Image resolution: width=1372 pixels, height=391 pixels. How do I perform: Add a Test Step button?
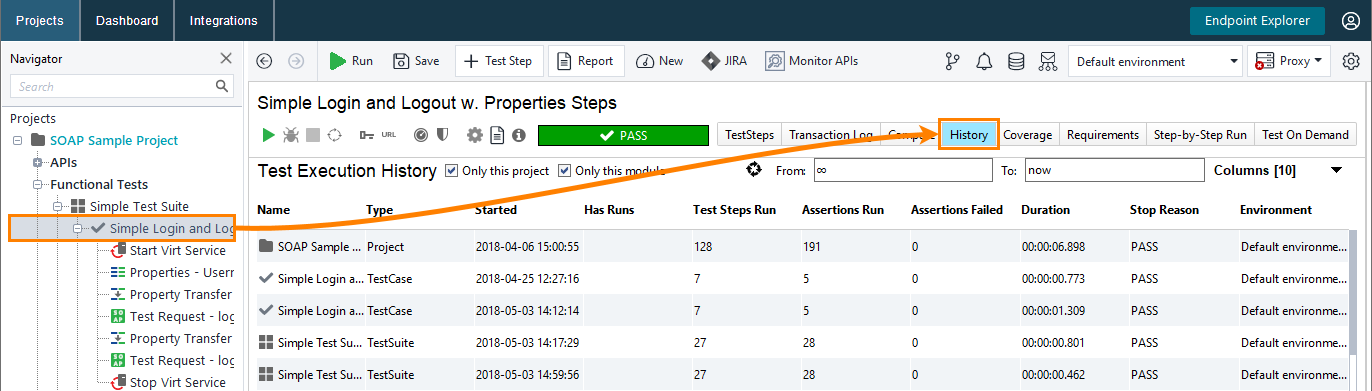[x=498, y=61]
